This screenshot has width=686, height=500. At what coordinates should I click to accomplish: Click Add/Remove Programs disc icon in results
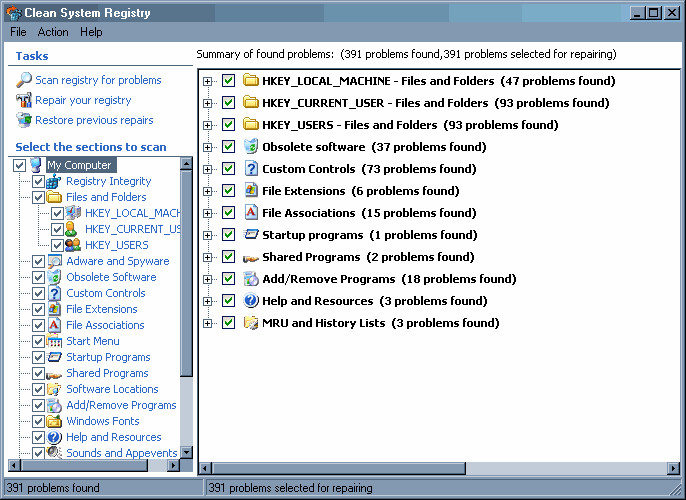(251, 278)
